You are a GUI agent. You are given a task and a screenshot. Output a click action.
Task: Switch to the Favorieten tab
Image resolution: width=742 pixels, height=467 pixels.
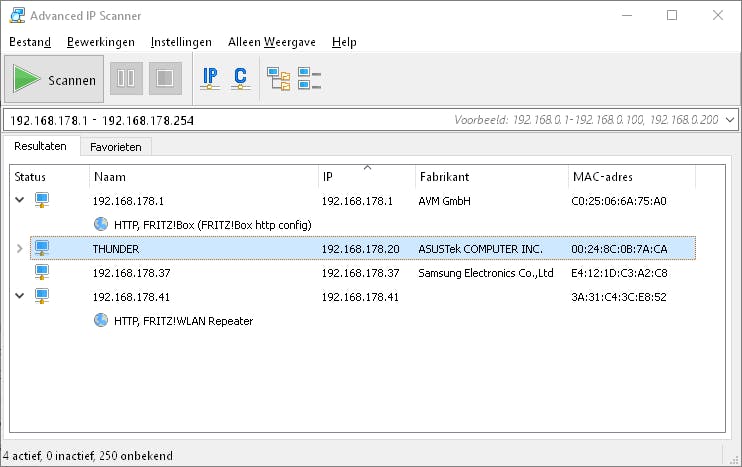[x=116, y=147]
